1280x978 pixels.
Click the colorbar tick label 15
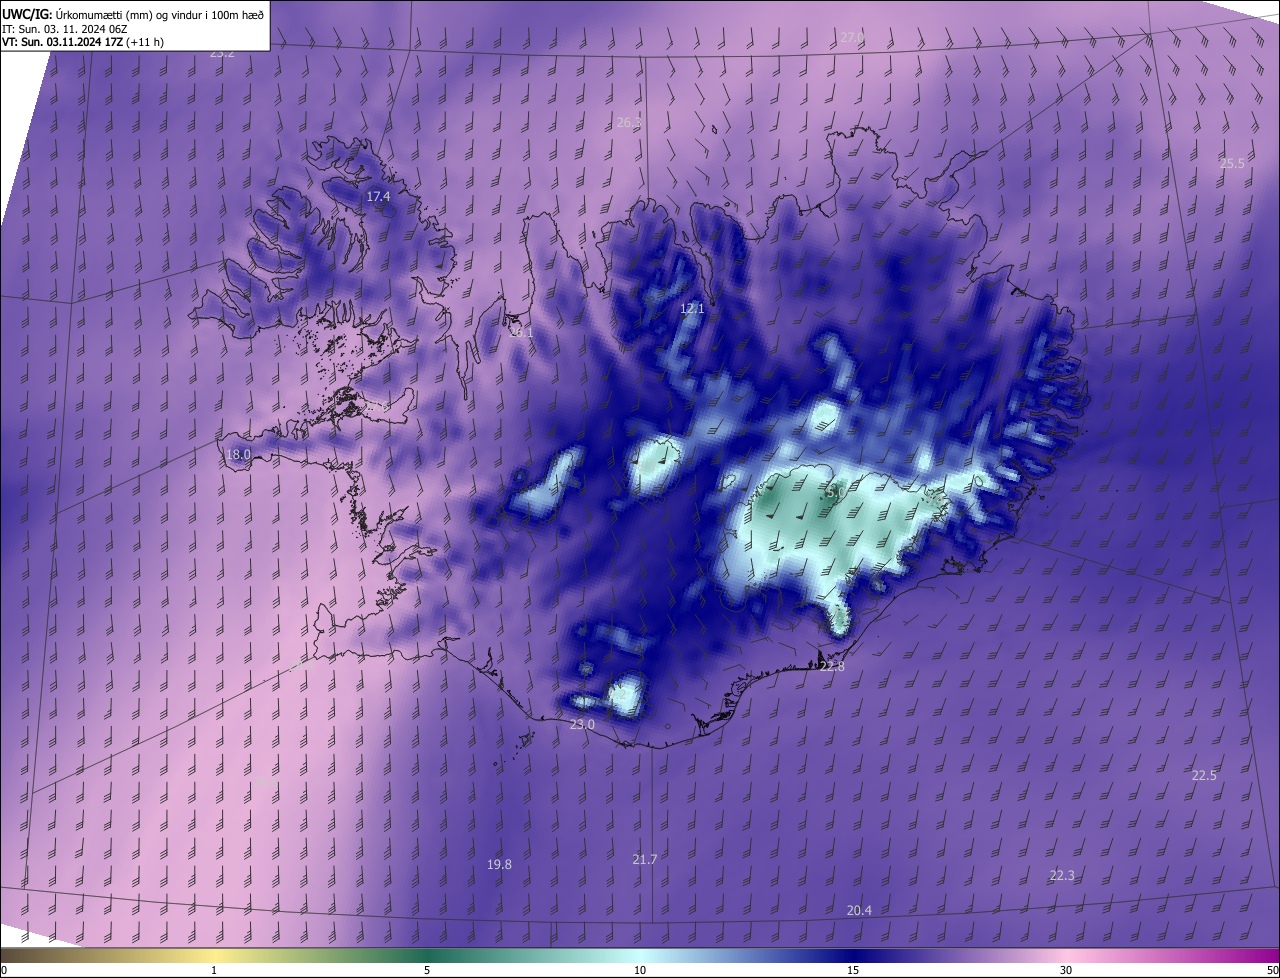[853, 970]
